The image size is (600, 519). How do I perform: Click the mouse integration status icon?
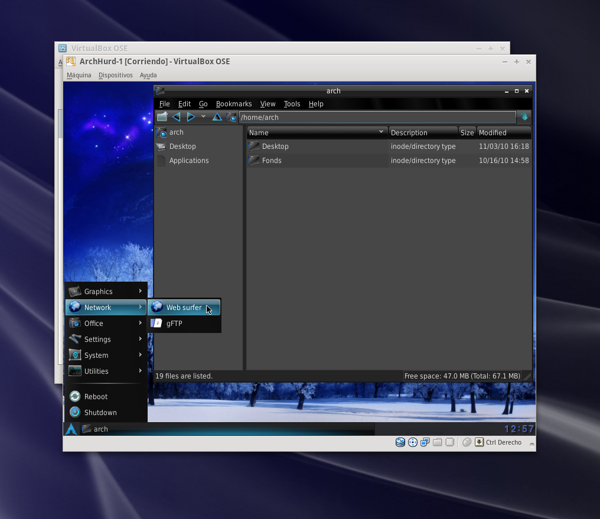tap(466, 442)
